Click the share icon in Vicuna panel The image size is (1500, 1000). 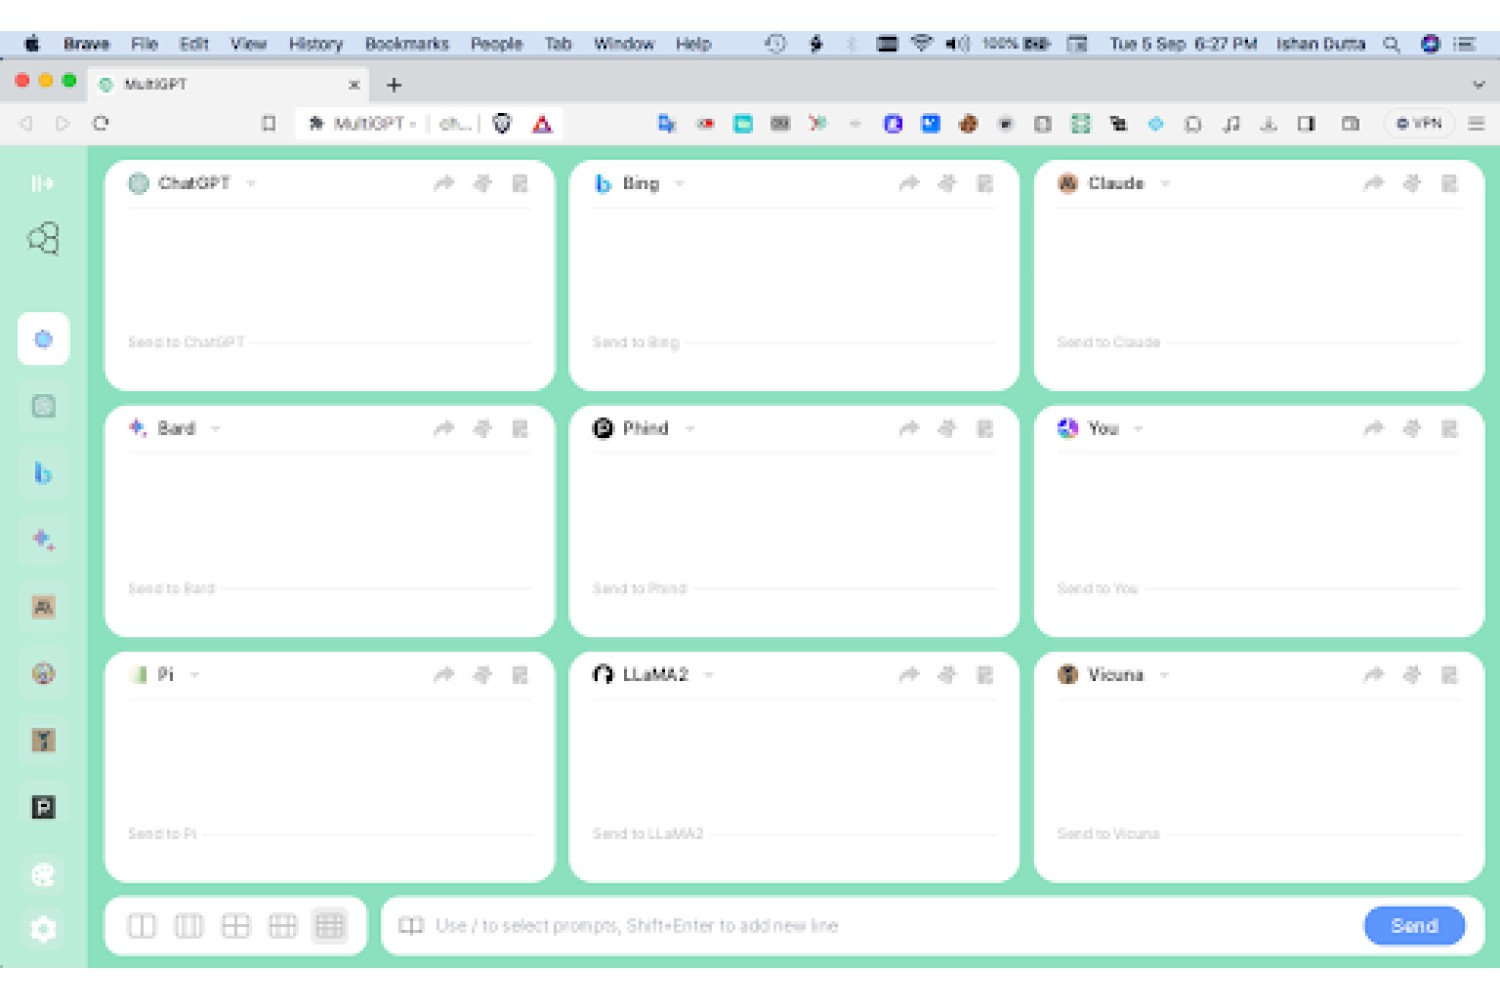coord(1374,675)
